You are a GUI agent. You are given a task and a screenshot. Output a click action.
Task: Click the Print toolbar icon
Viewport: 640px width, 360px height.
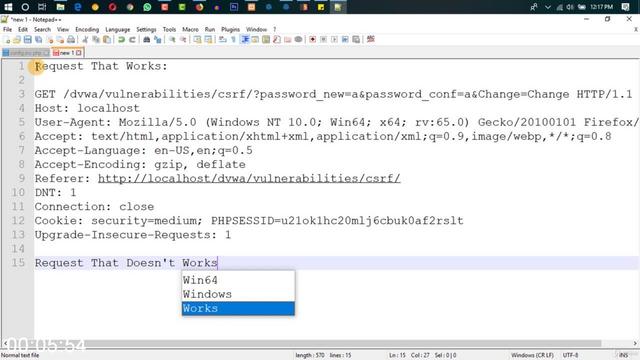click(71, 39)
